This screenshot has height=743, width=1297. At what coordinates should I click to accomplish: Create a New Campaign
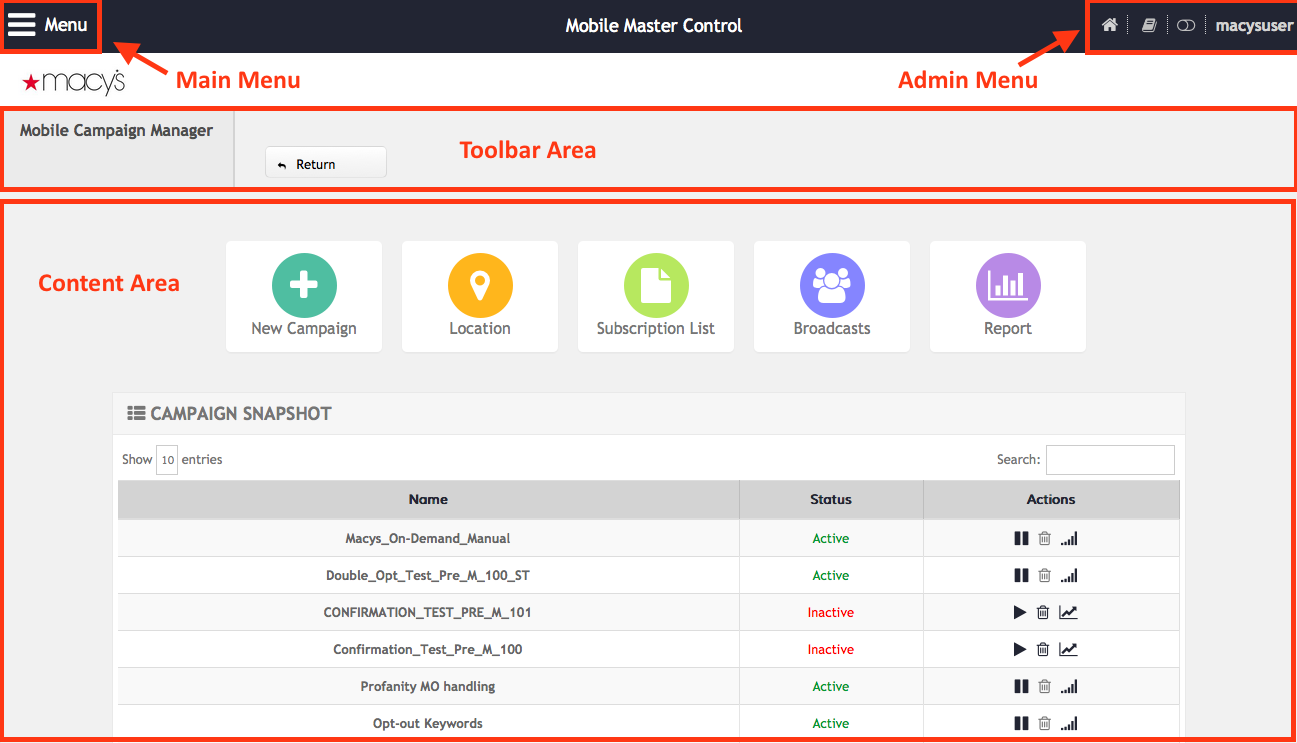coord(304,296)
